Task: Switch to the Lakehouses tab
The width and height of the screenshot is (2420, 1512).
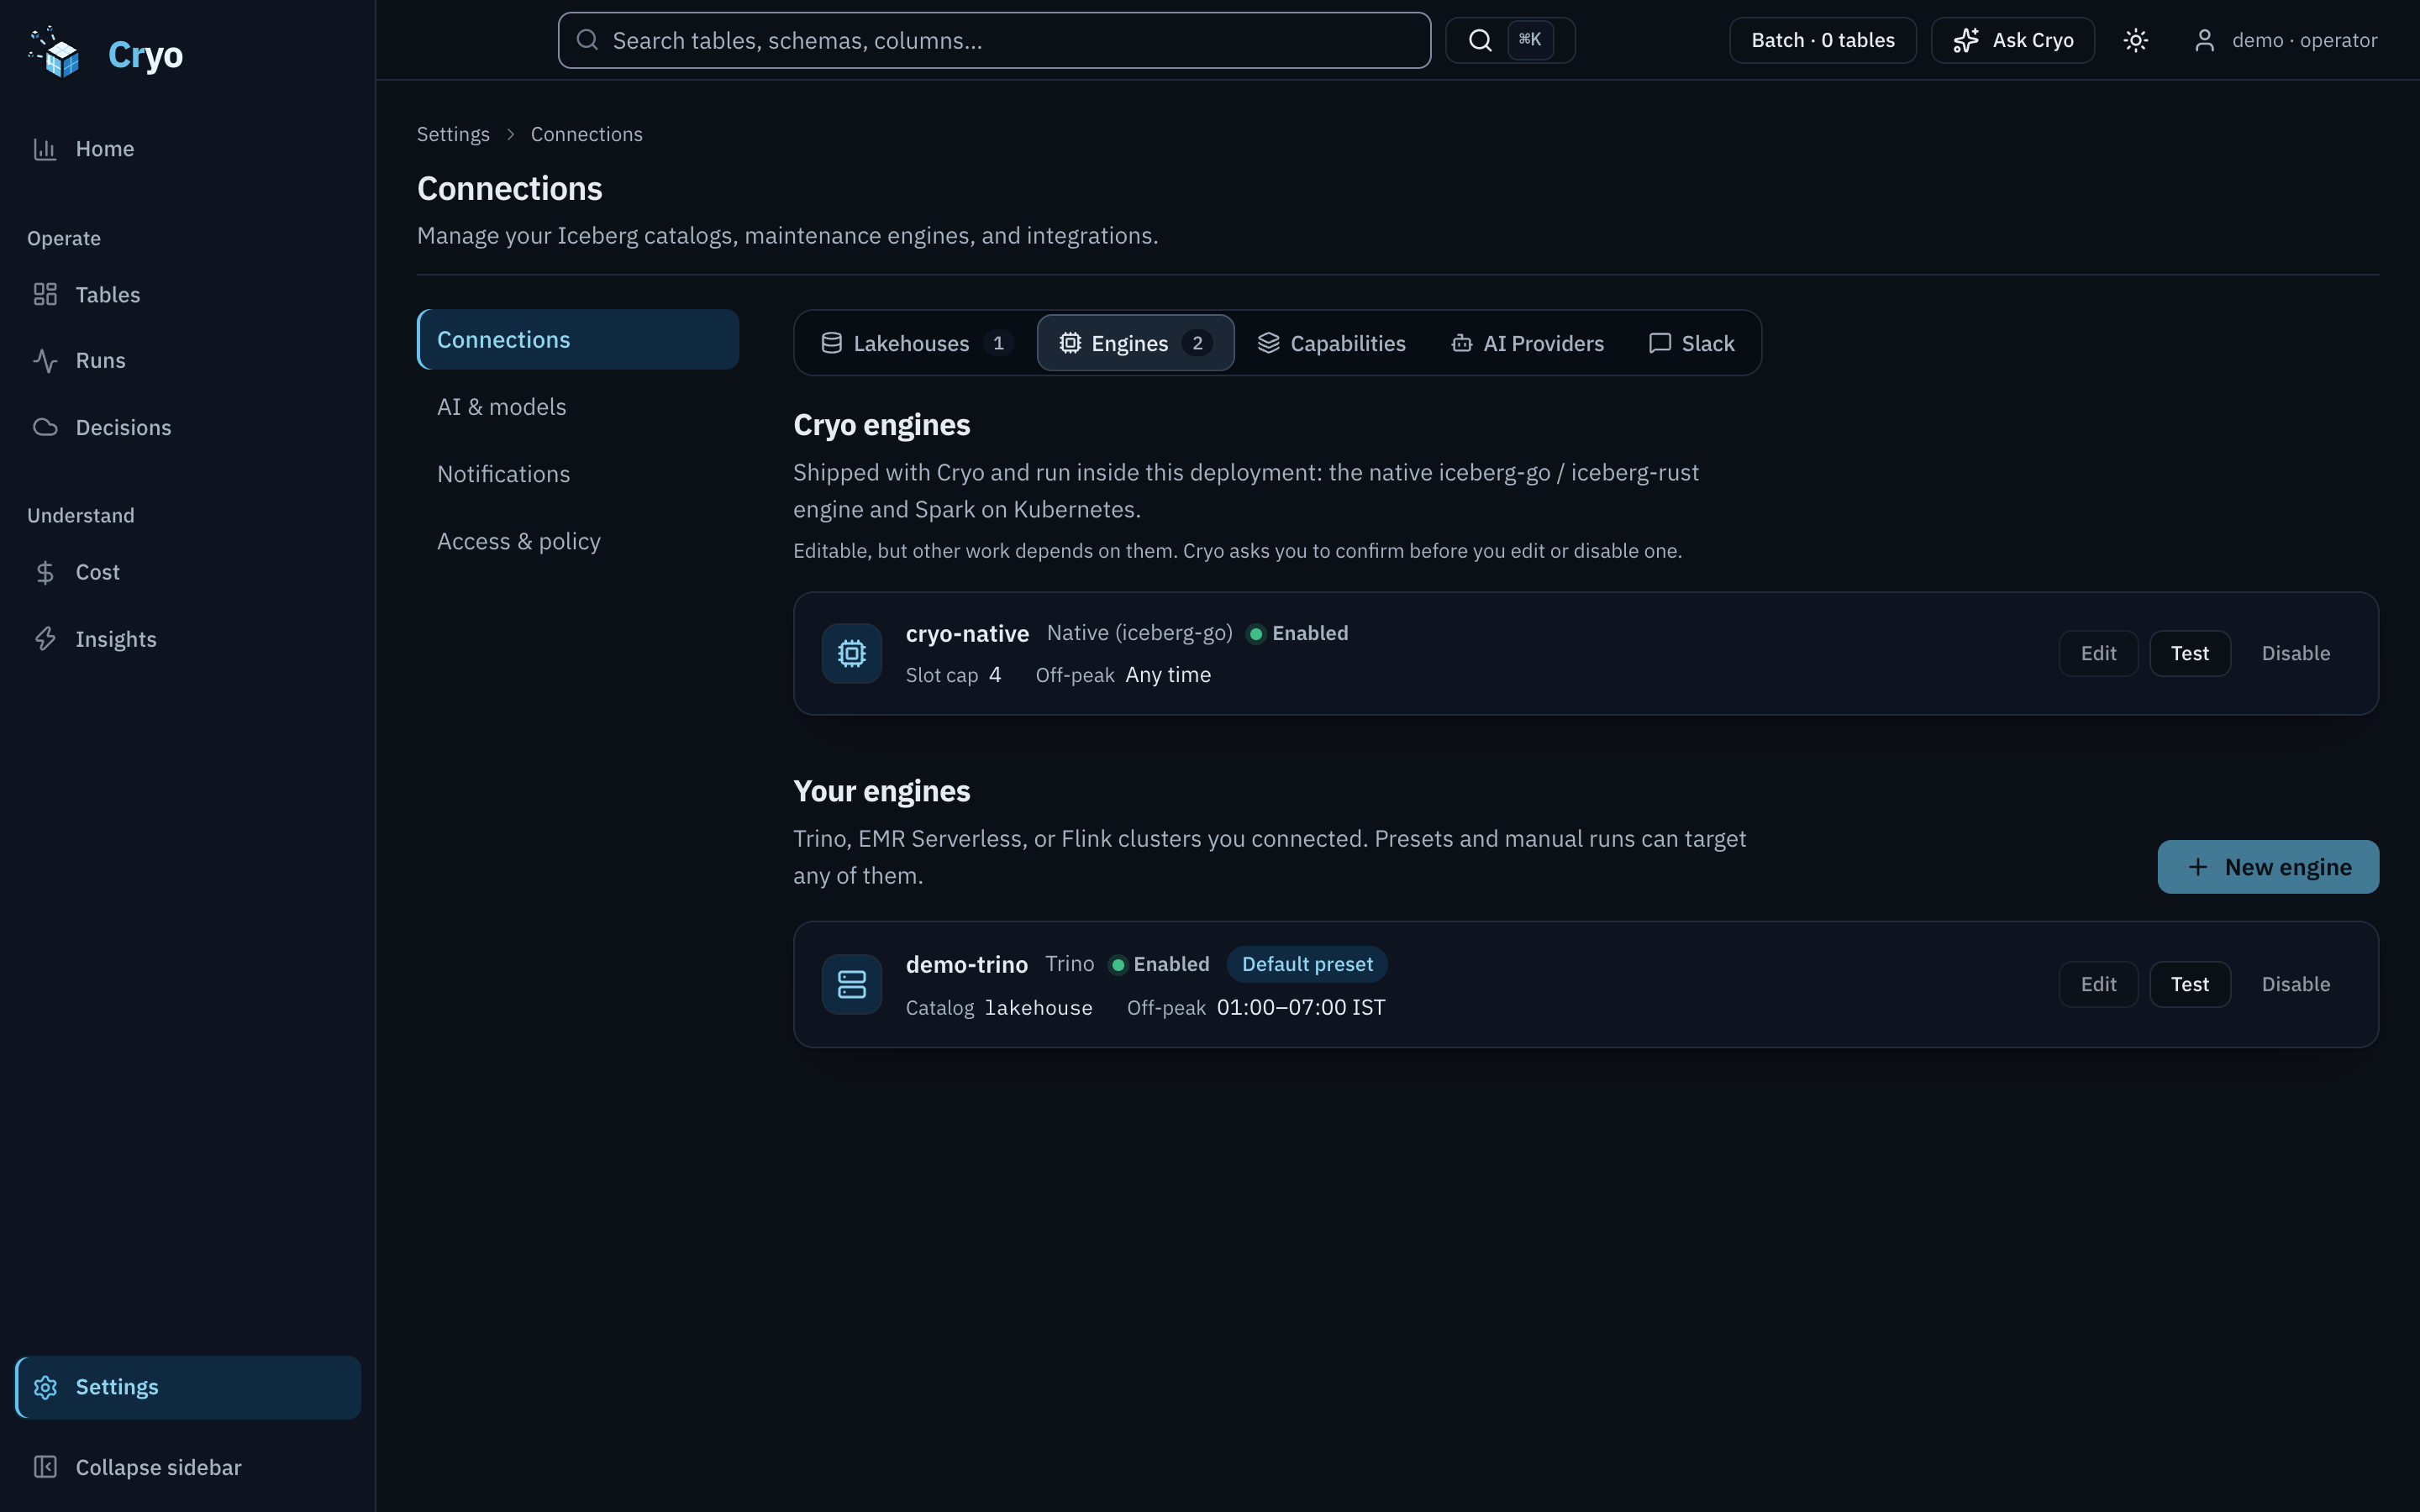Action: 916,343
